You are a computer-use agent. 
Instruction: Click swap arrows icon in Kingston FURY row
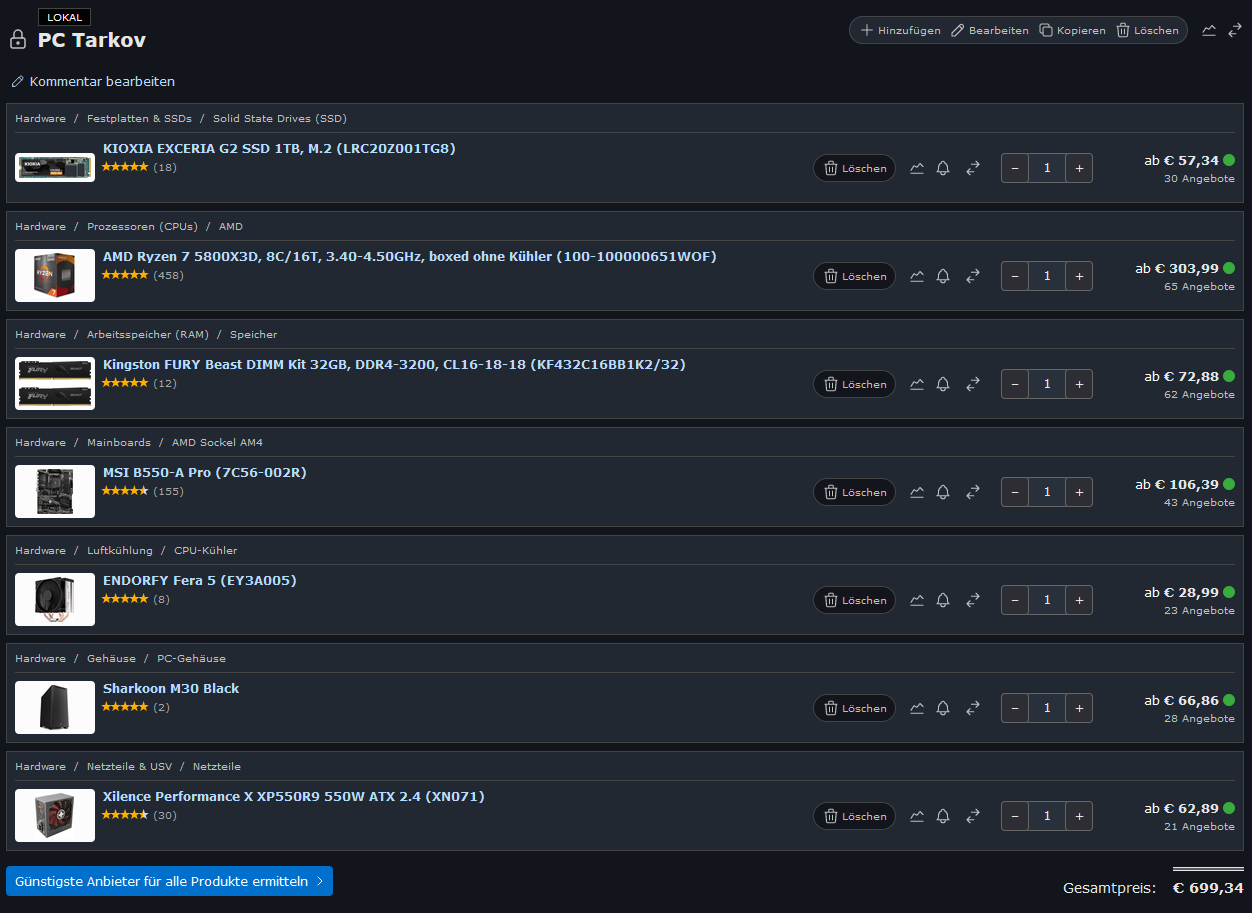click(x=973, y=384)
